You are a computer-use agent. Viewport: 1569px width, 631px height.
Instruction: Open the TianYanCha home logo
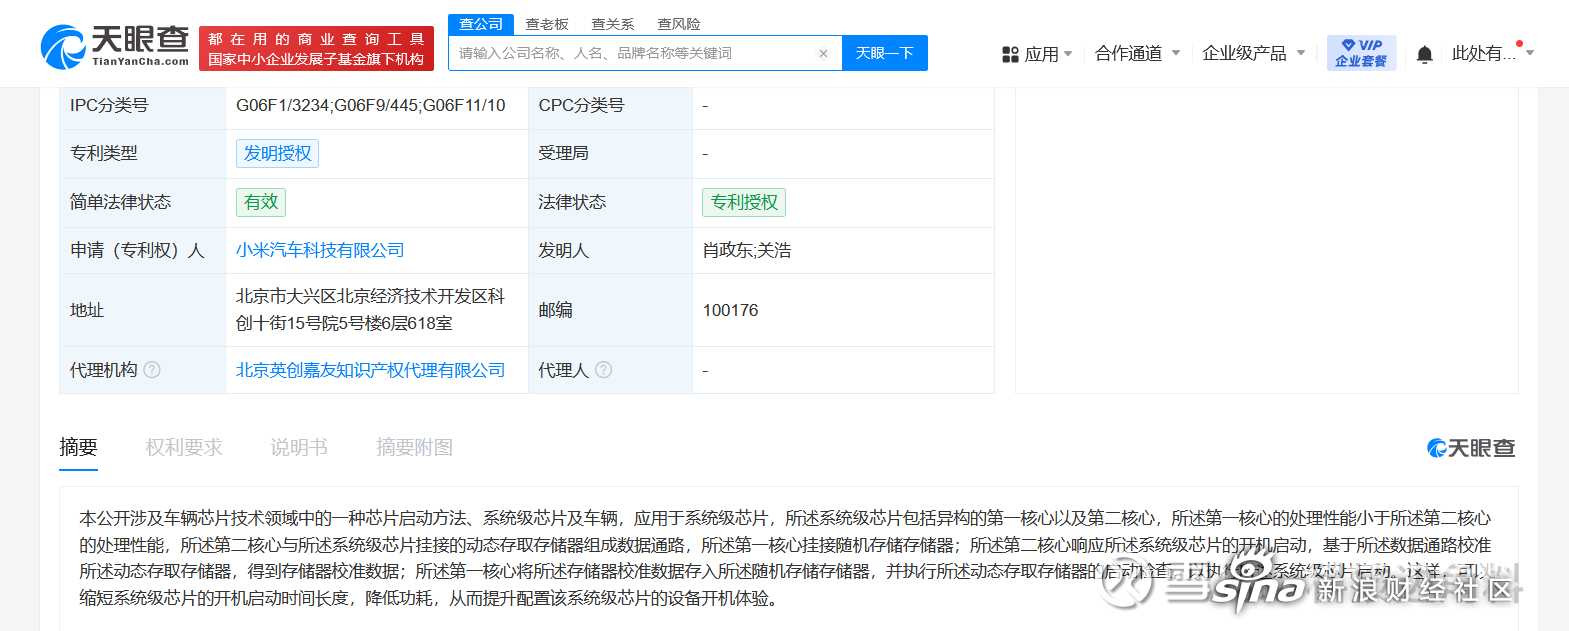[x=115, y=47]
